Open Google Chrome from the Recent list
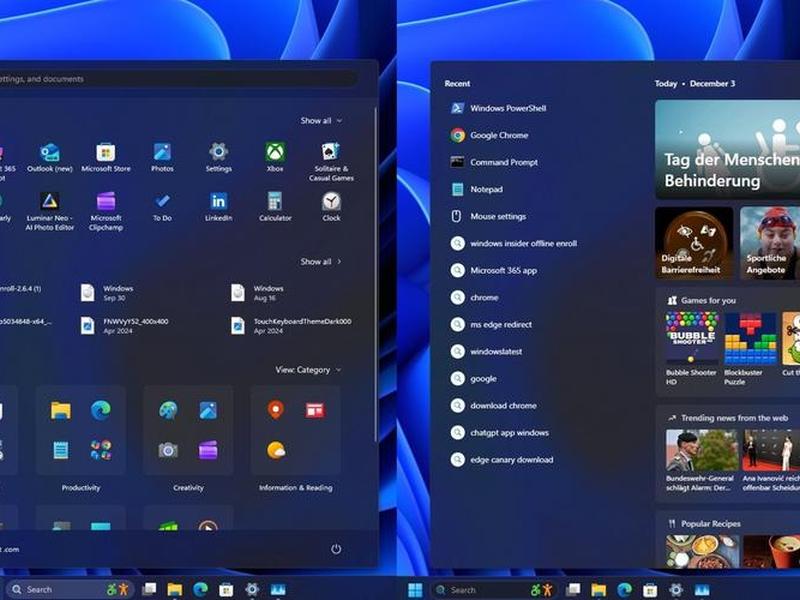The height and width of the screenshot is (600, 800). 489,135
